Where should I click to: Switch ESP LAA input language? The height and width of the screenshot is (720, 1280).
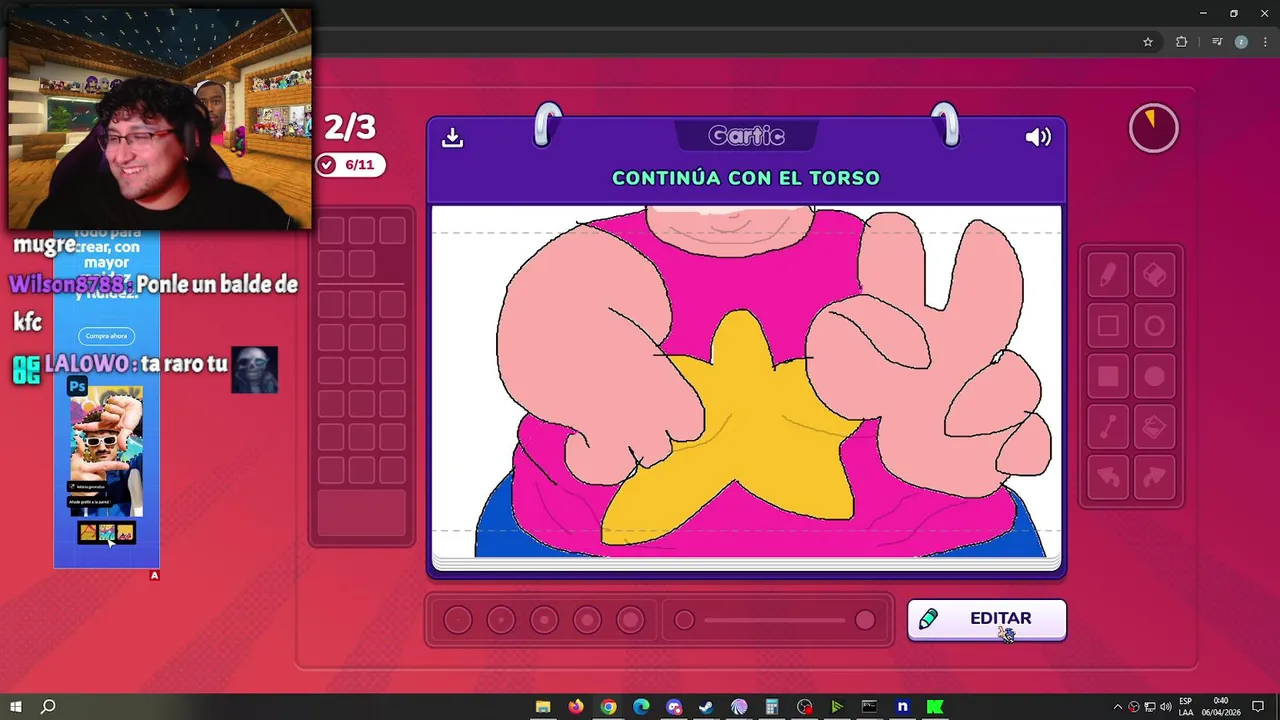click(x=1186, y=707)
